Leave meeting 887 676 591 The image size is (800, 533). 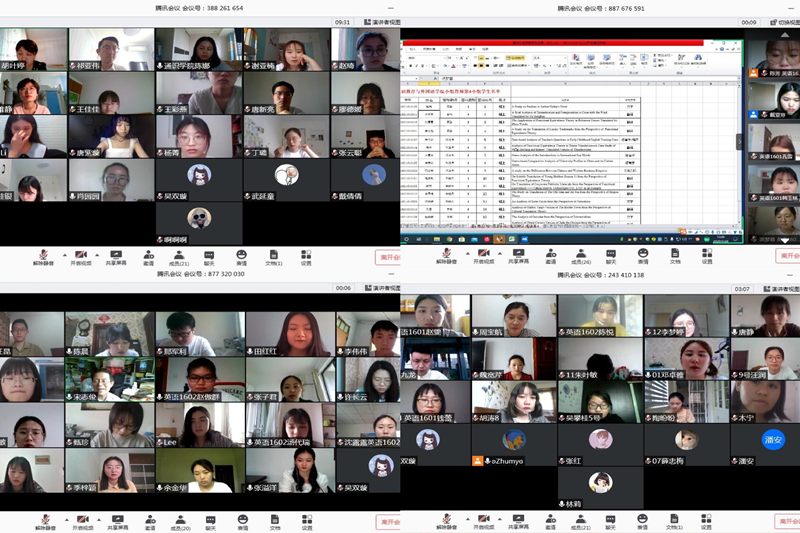[788, 256]
